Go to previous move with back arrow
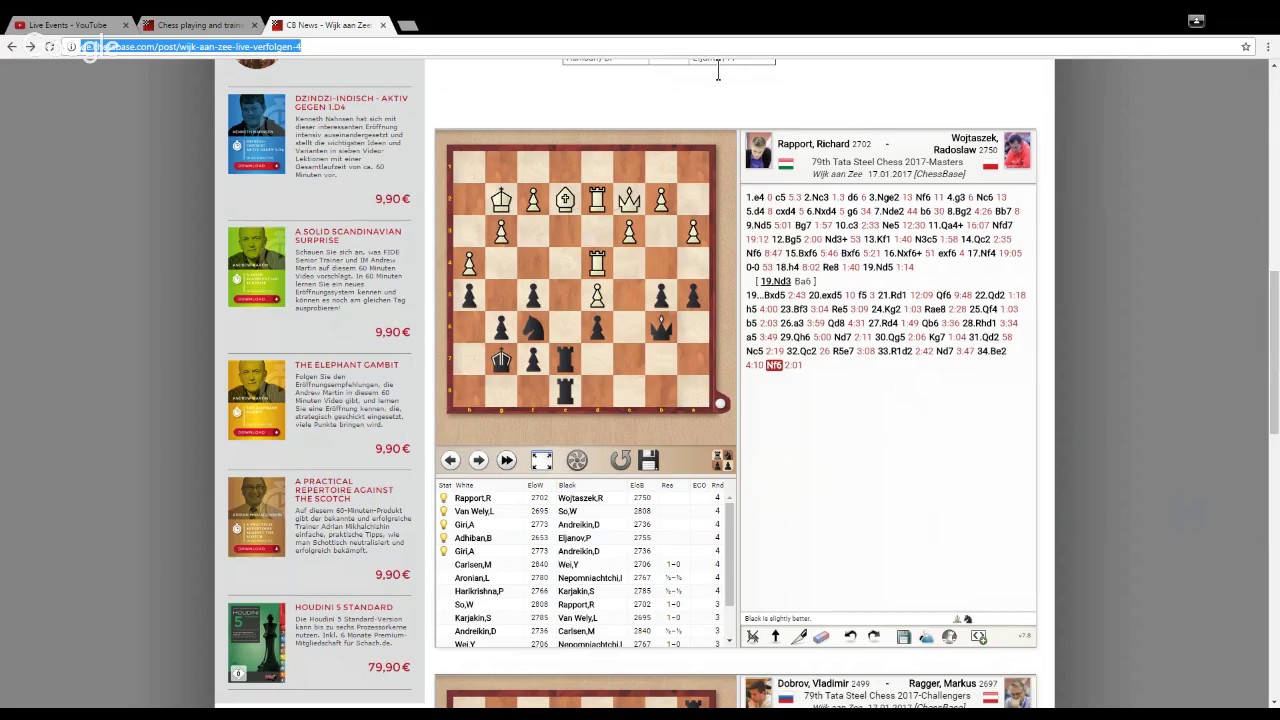 click(x=450, y=460)
